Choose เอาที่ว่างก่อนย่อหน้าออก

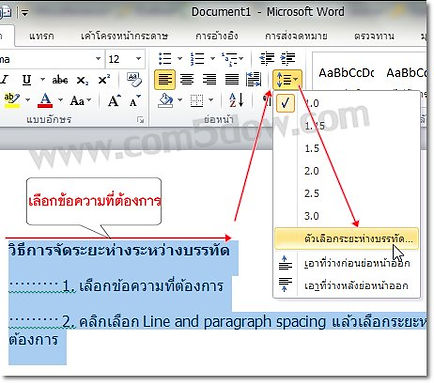coord(347,263)
